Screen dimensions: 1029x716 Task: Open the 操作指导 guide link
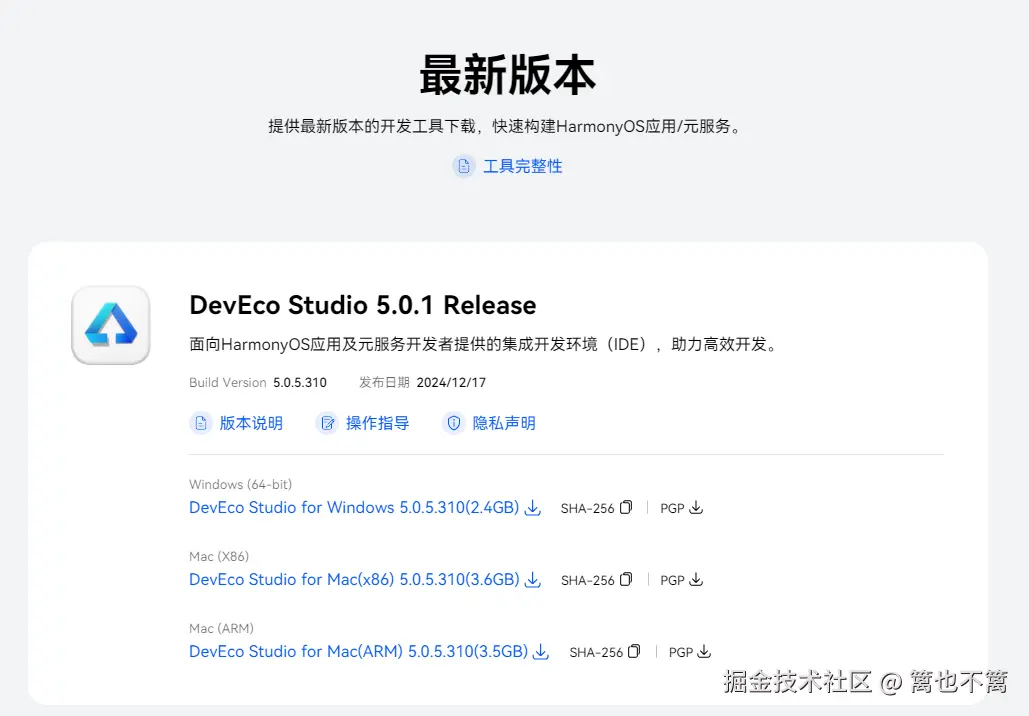point(377,423)
